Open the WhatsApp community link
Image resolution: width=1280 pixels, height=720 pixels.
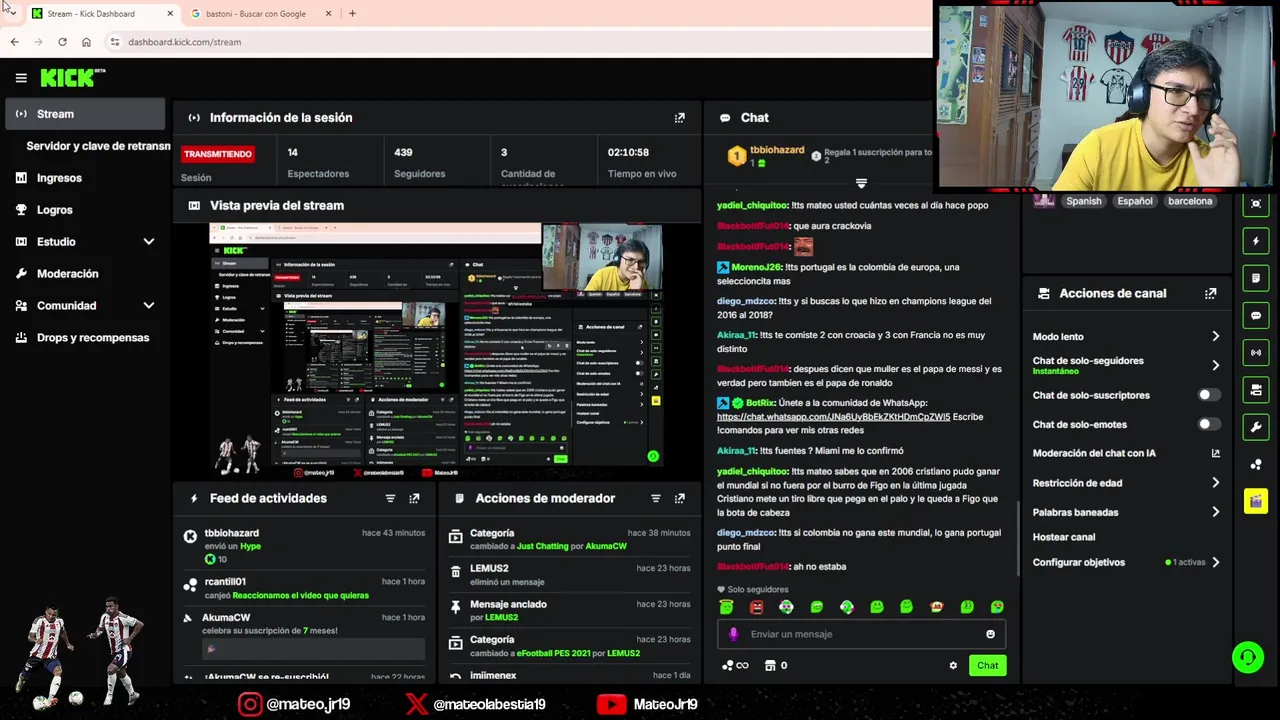tap(833, 417)
